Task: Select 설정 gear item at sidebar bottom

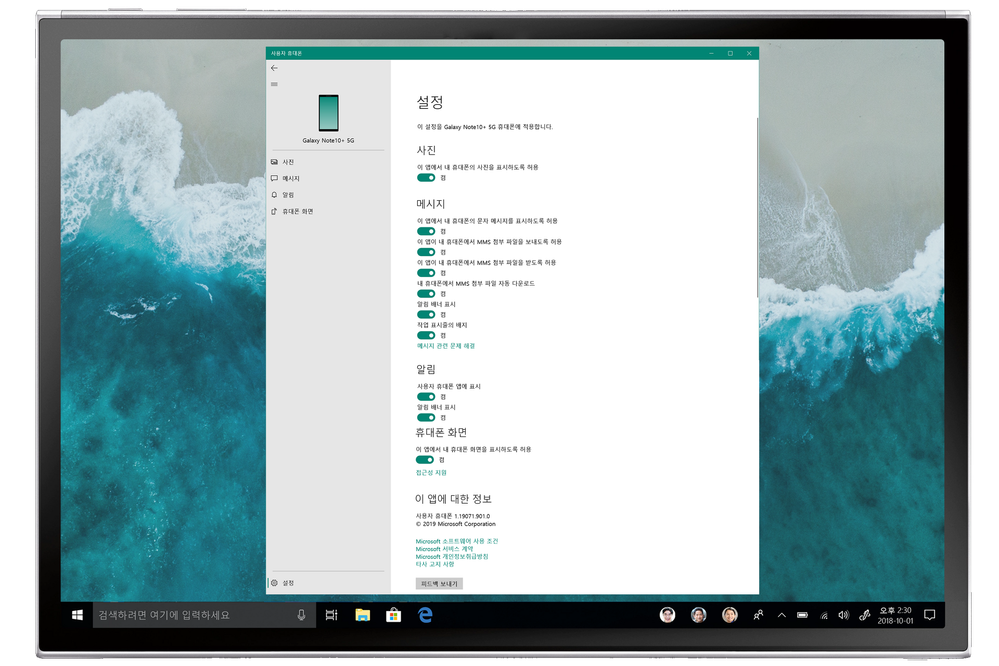Action: (x=327, y=583)
